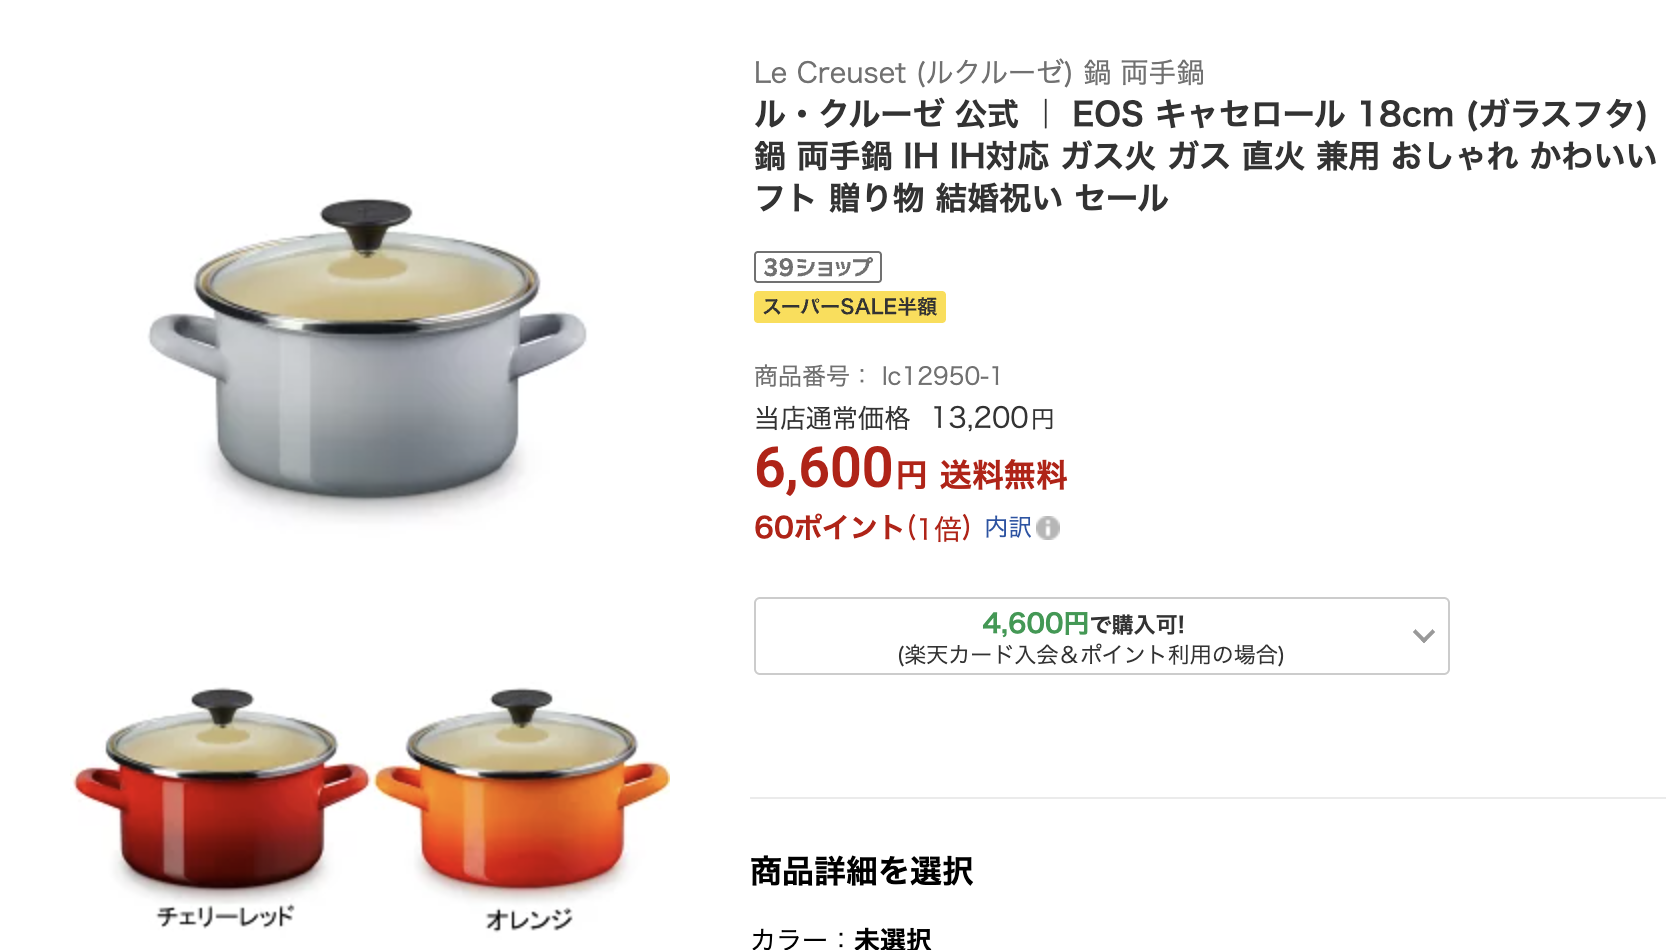Click the 商品番号 lc12950-1 text
1666x950 pixels.
point(878,376)
